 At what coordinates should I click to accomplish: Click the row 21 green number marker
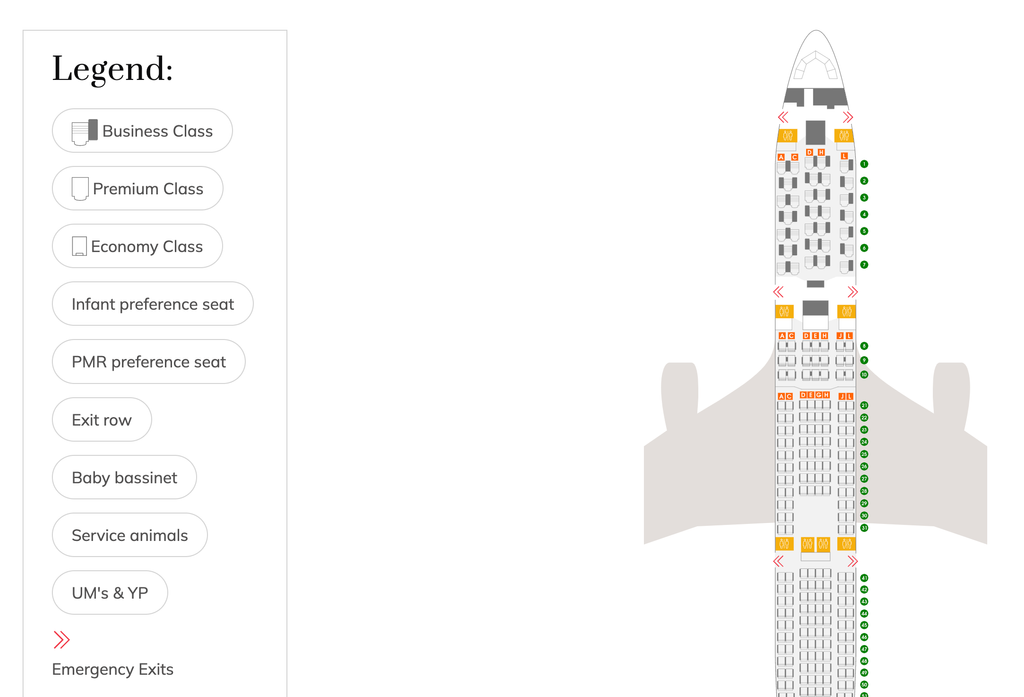pyautogui.click(x=864, y=406)
